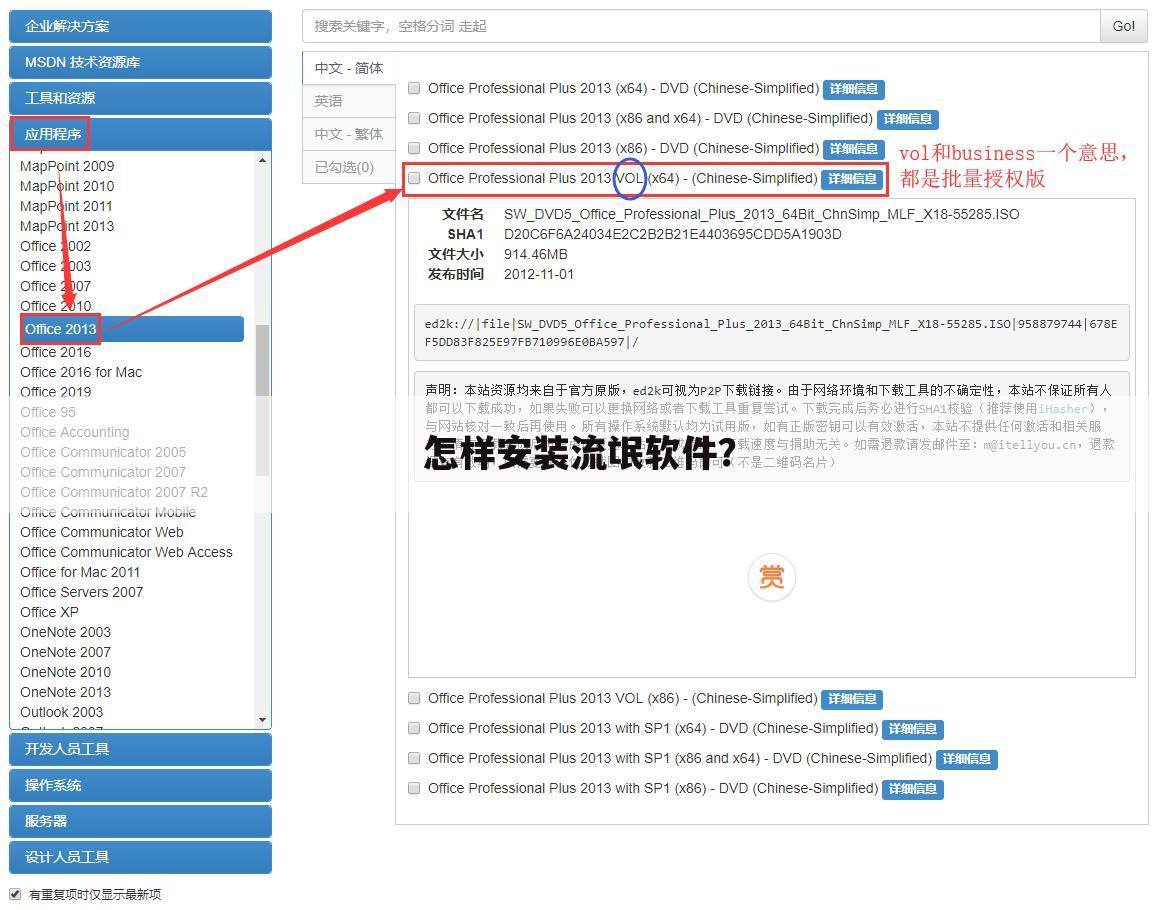This screenshot has width=1158, height=910.
Task: Toggle 详细信息 for 2013 VOL (x64)
Action: click(852, 179)
